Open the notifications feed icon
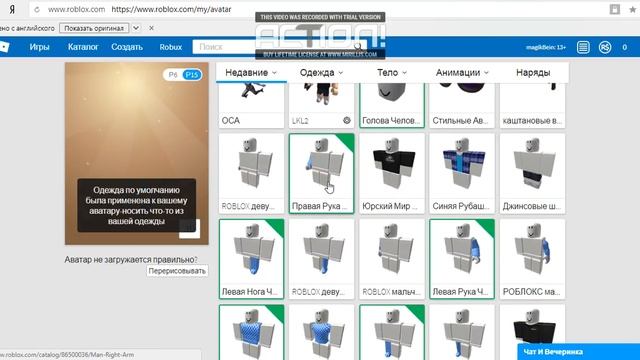Image resolution: width=640 pixels, height=360 pixels. click(583, 47)
